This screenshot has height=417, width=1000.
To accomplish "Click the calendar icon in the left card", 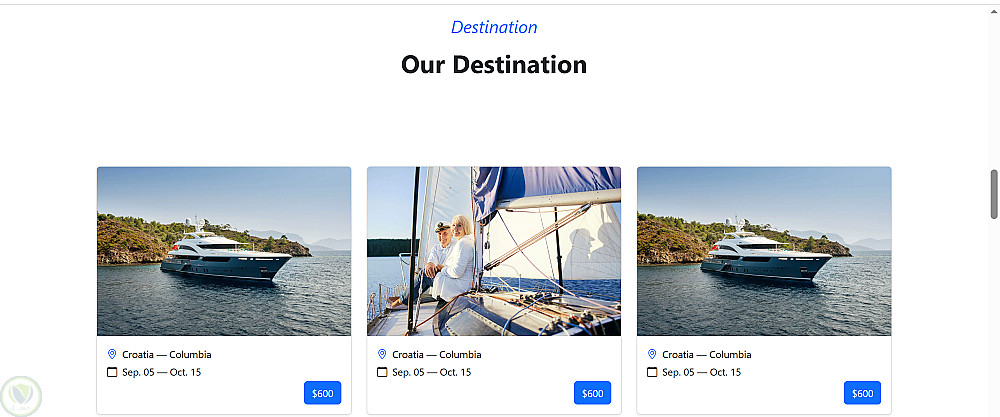I will coord(112,372).
